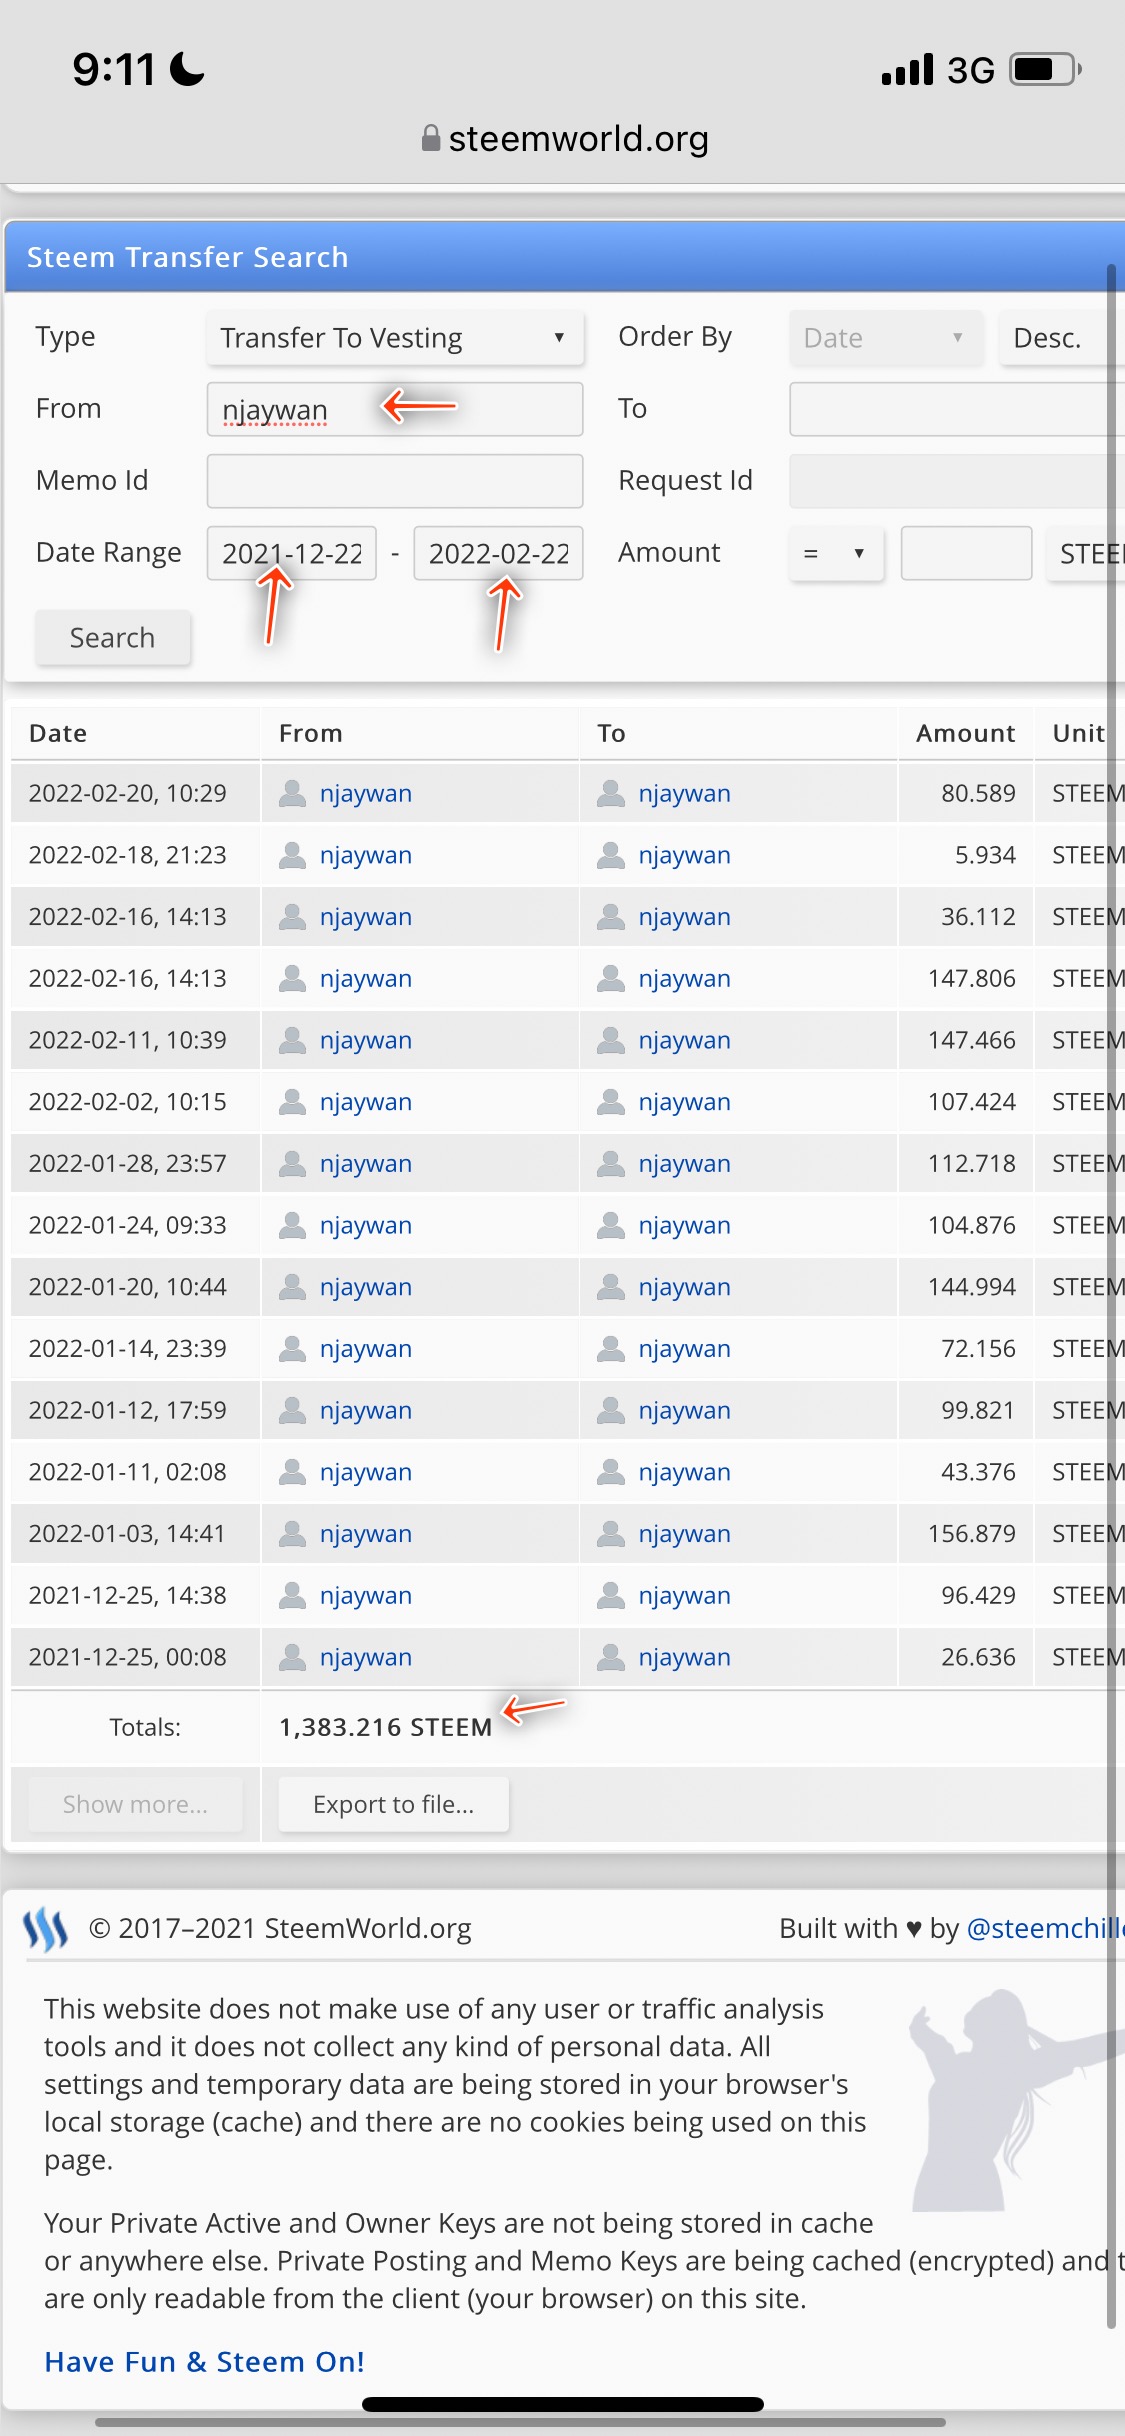Expand the Order By Date dropdown
The width and height of the screenshot is (1125, 2436).
886,338
